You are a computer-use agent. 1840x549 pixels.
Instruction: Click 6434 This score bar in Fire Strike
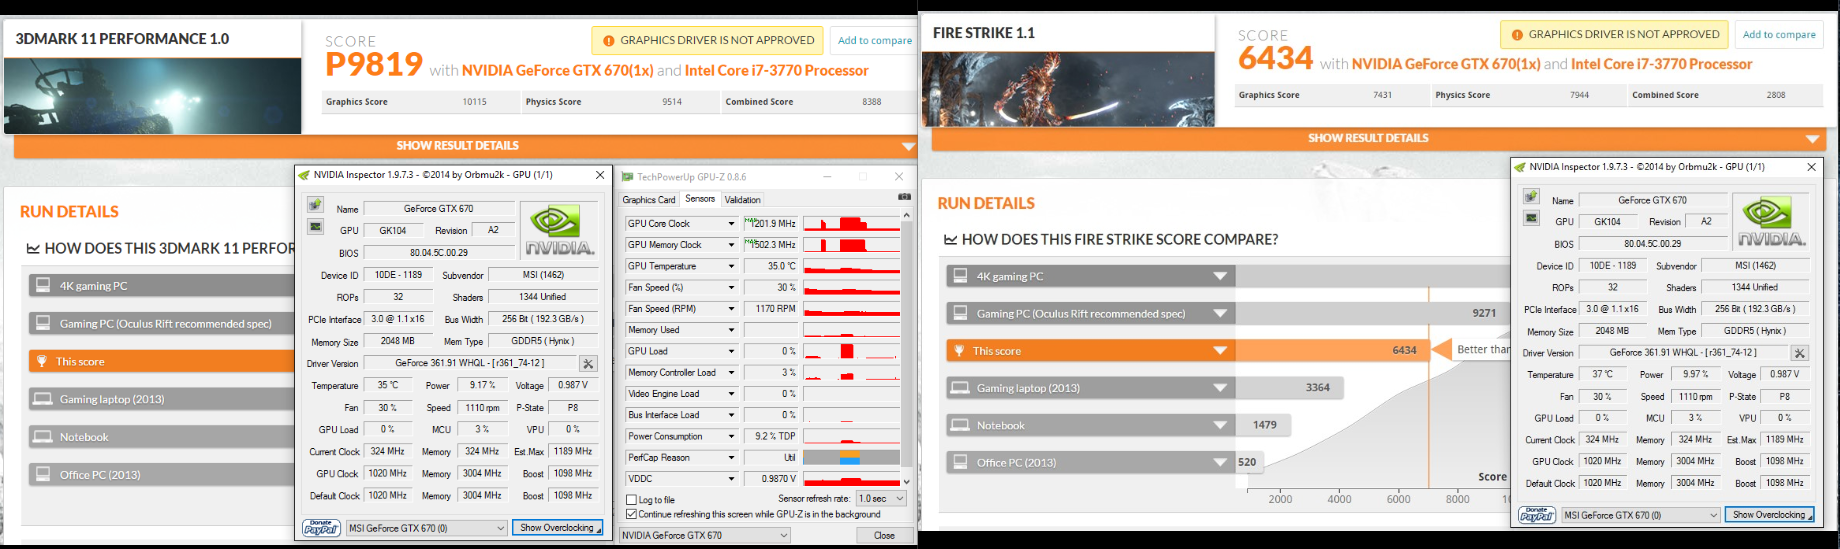point(1332,351)
